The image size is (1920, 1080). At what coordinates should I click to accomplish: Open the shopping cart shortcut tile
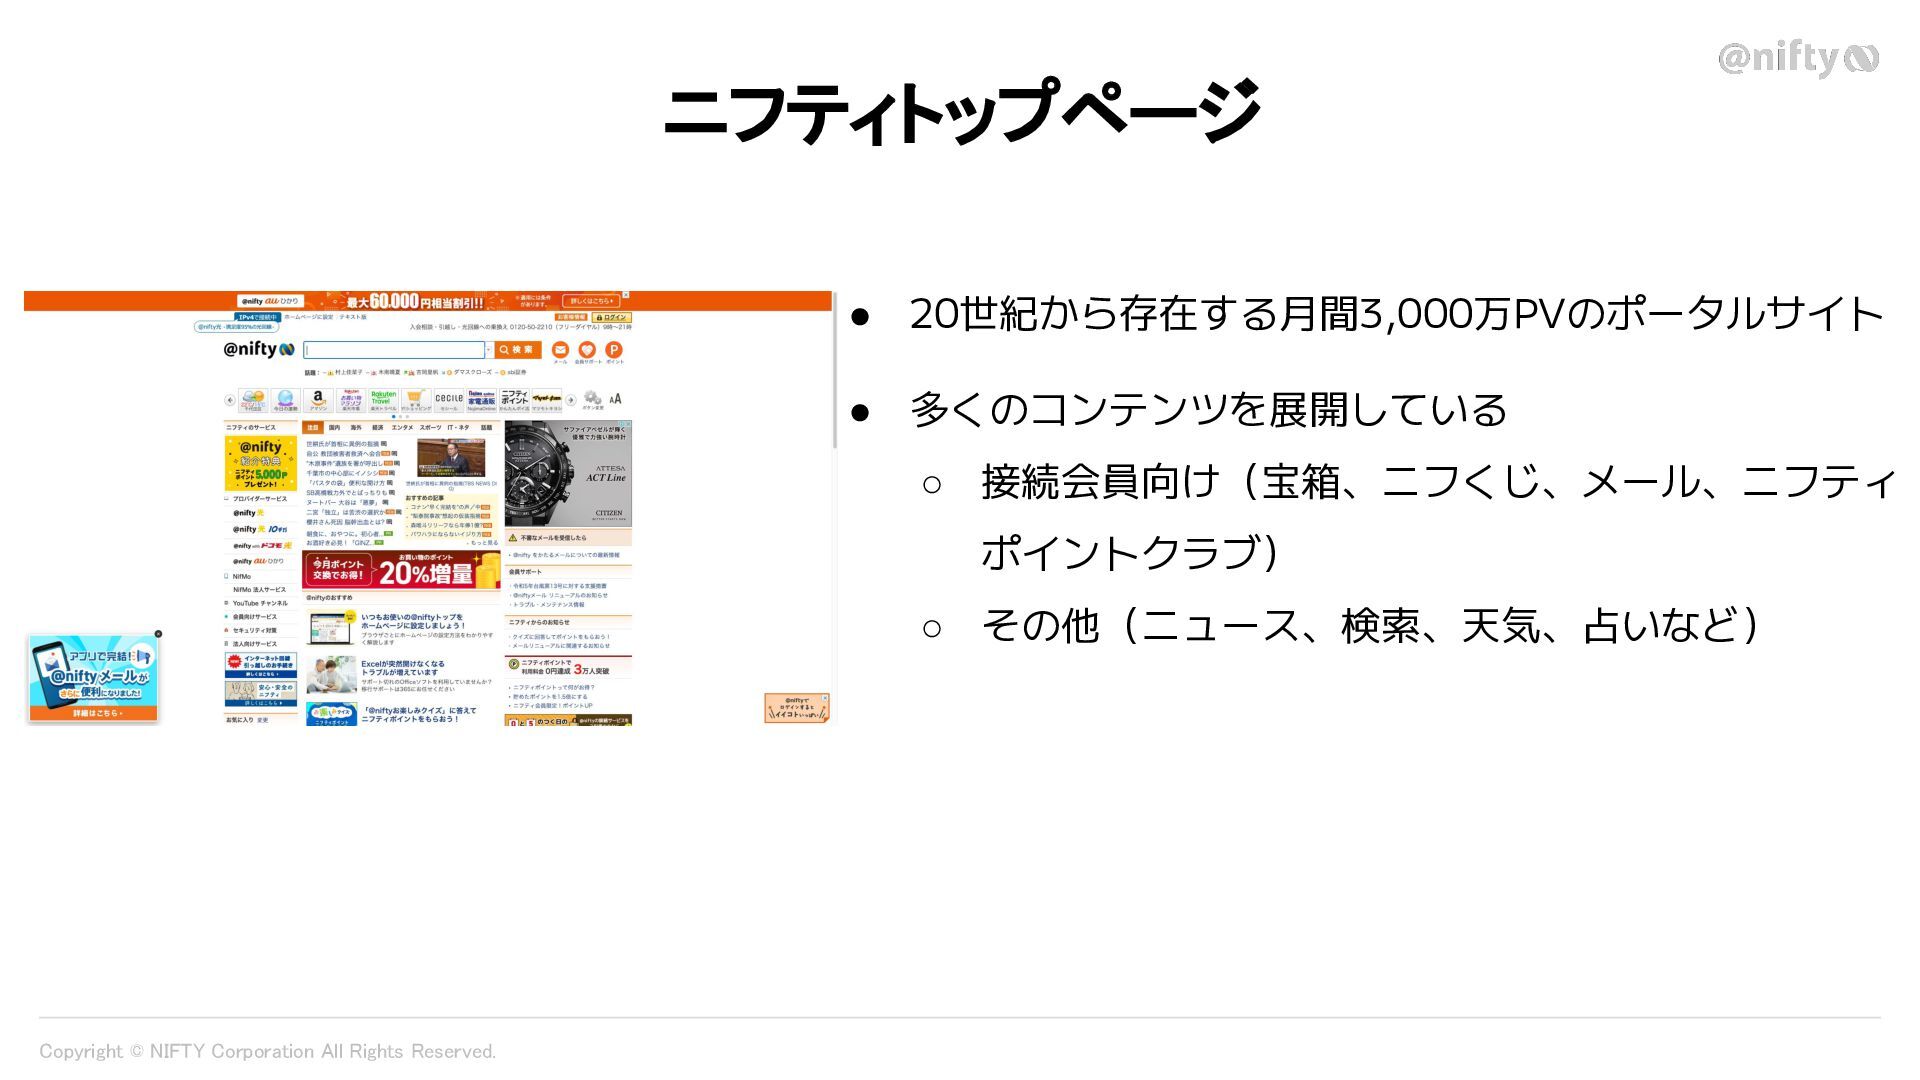(416, 400)
